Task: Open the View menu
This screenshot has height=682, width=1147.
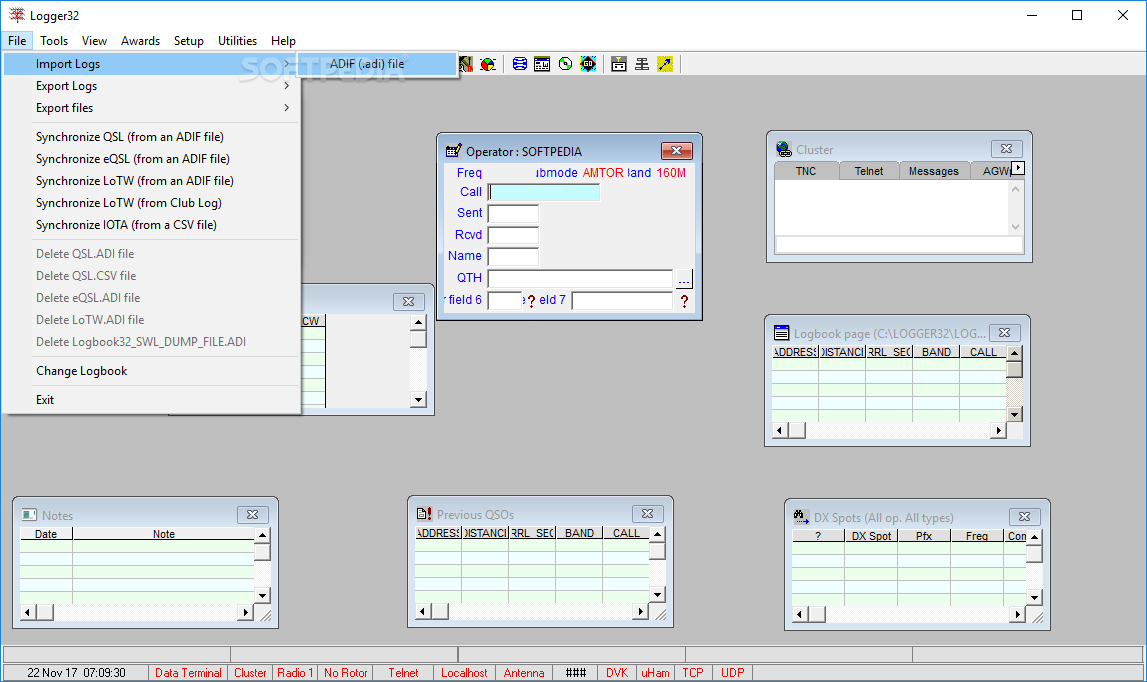Action: (x=94, y=41)
